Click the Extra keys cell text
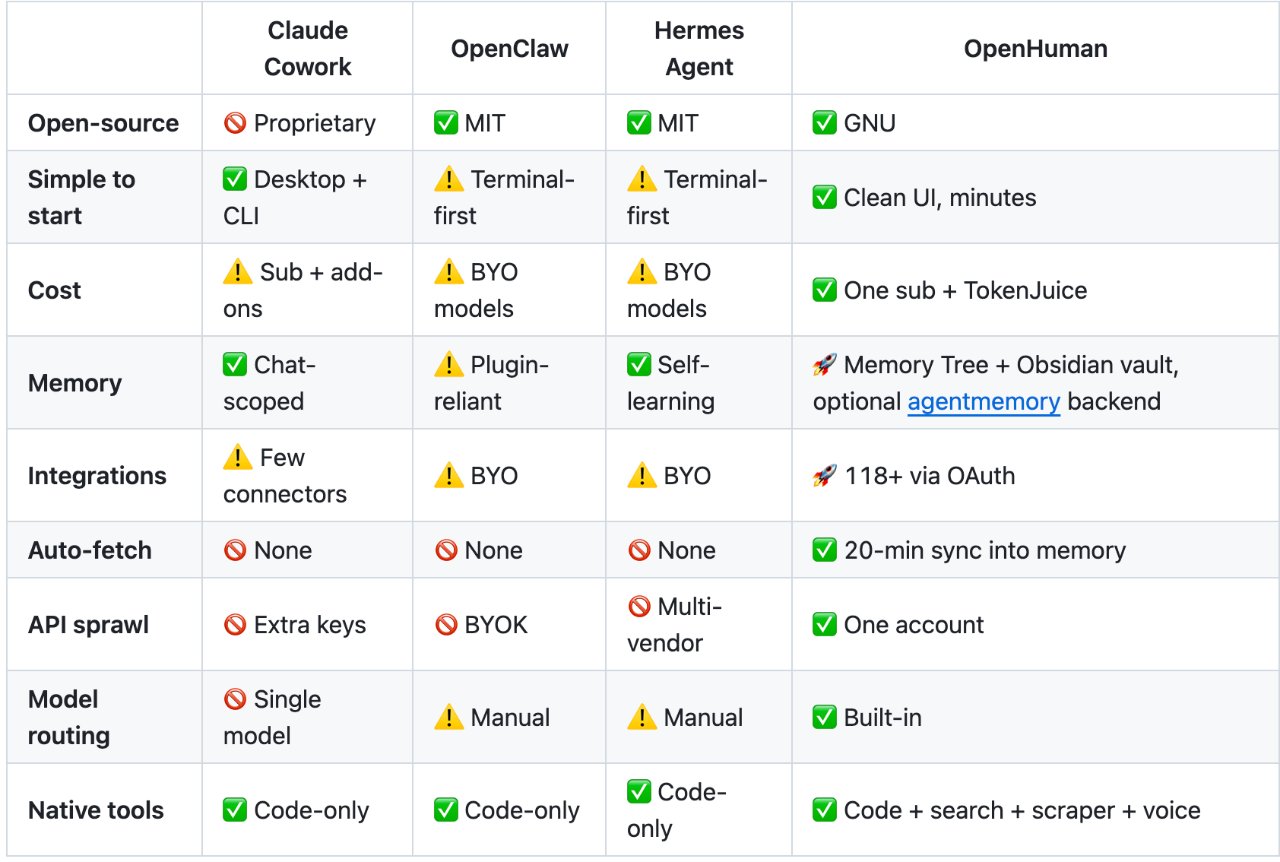The width and height of the screenshot is (1280, 862). coord(310,625)
